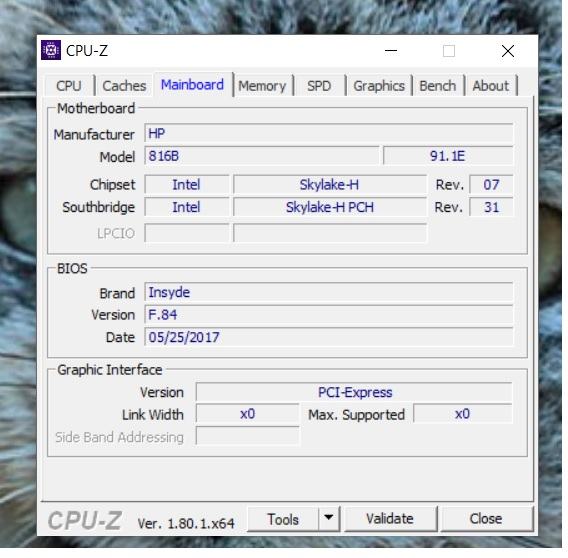View the Graphics tab

coord(379,86)
